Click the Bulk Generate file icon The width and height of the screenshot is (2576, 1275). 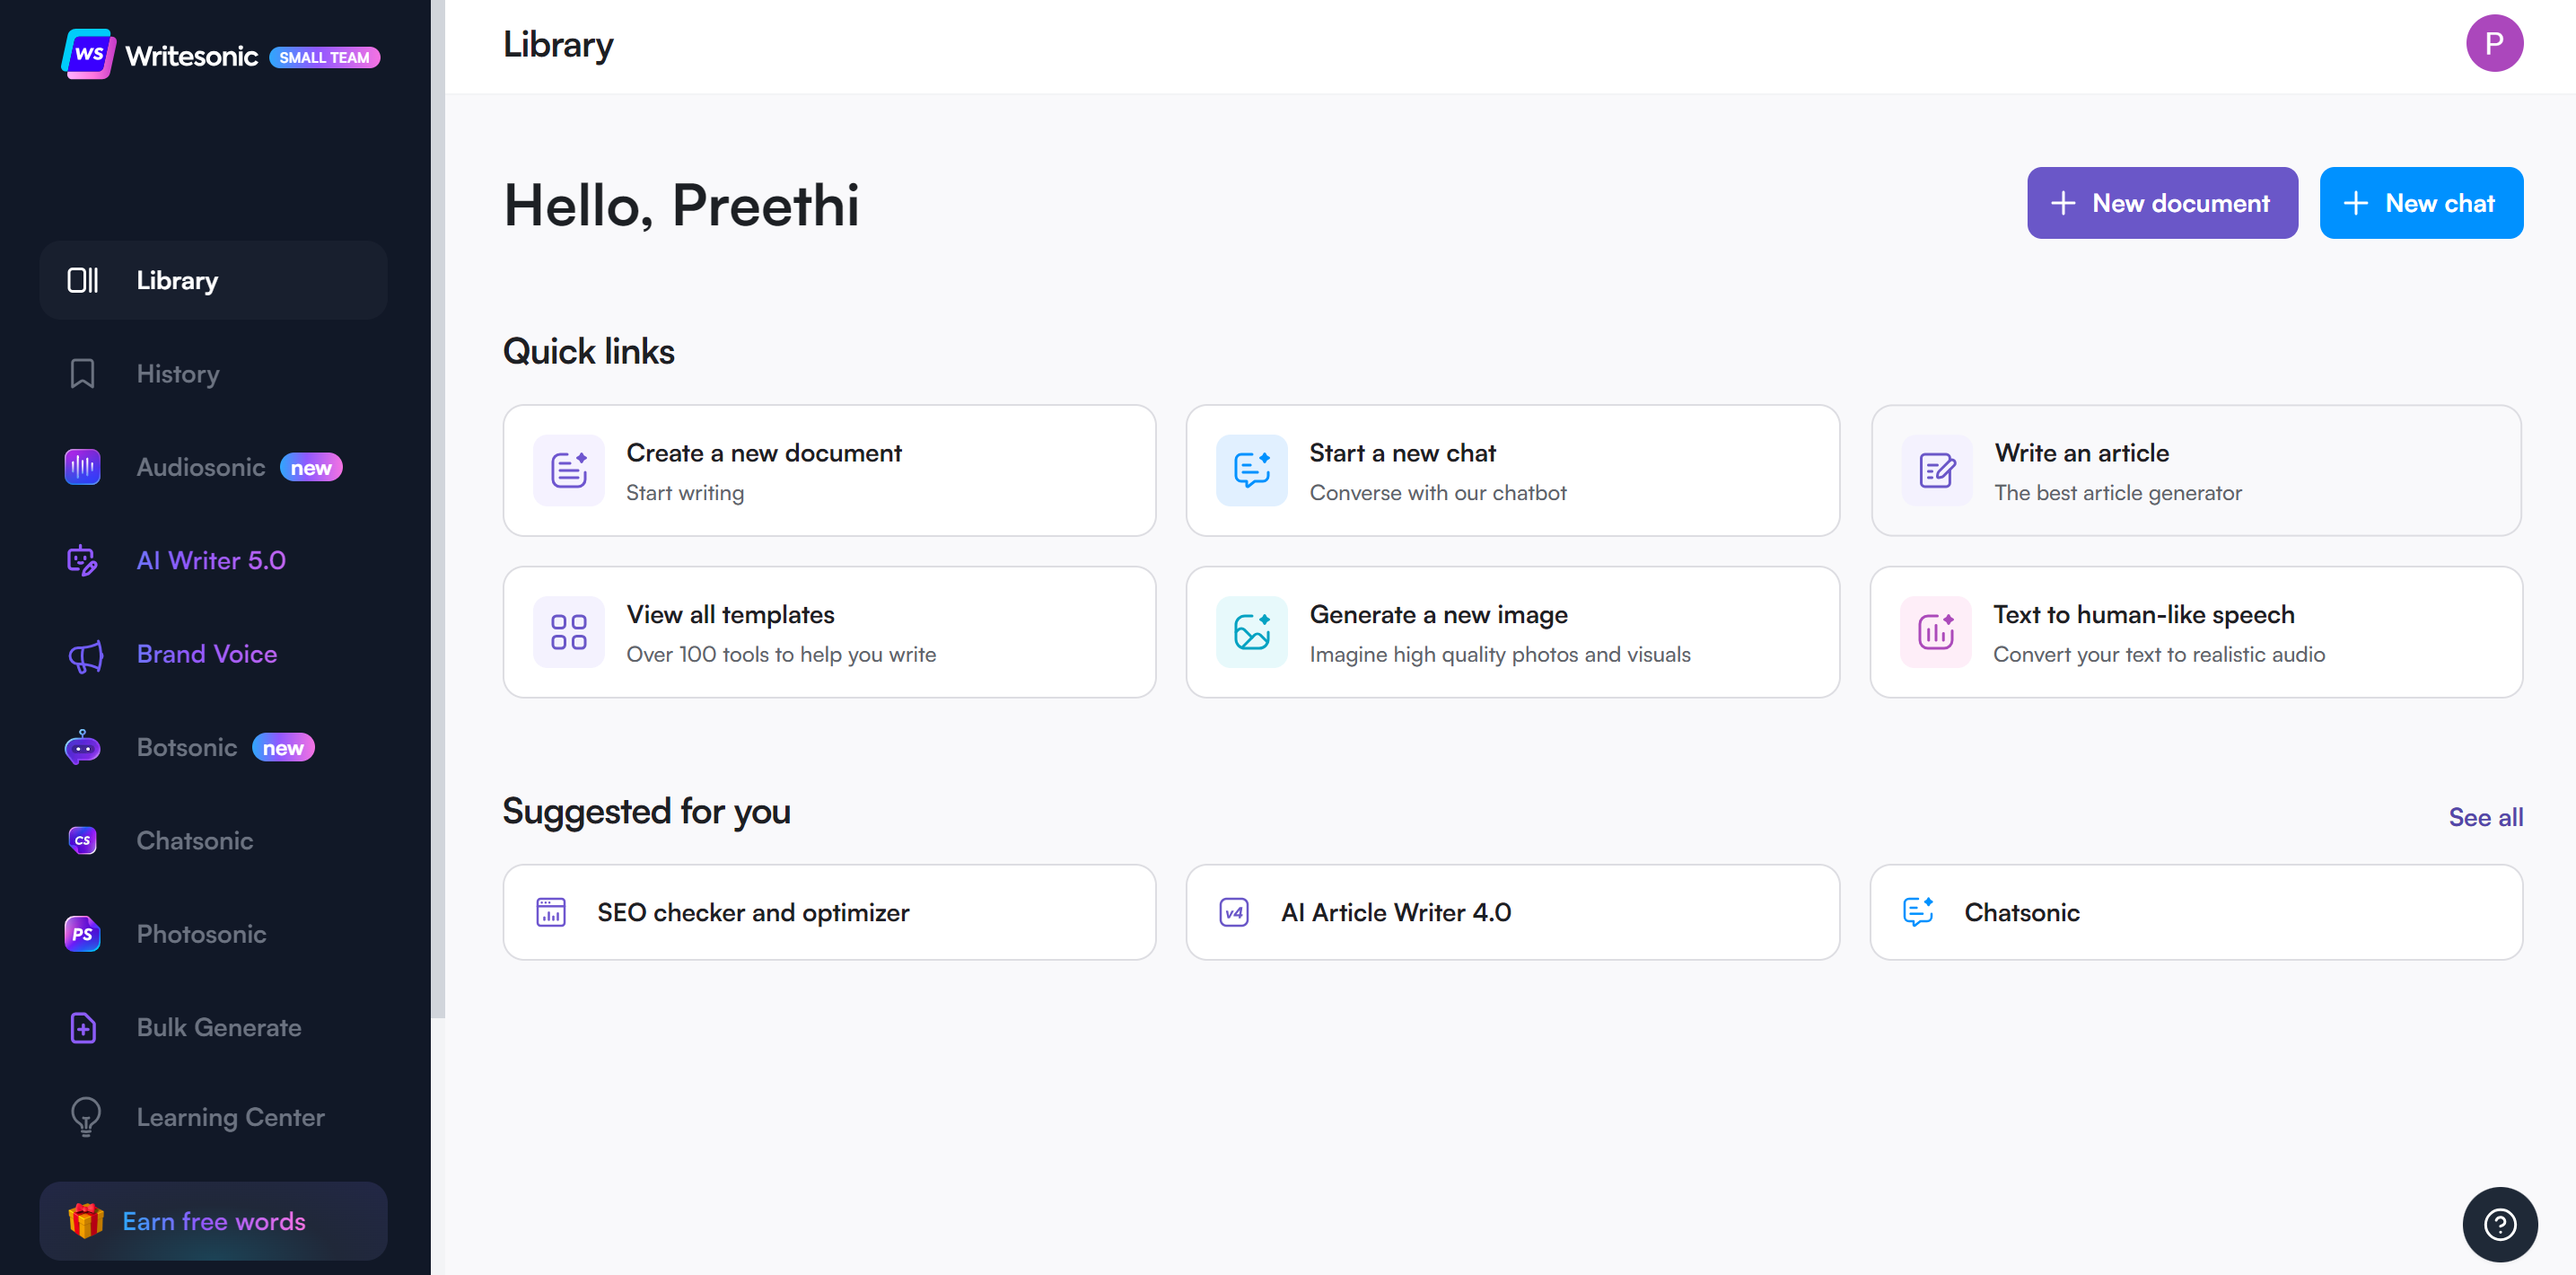tap(82, 1027)
